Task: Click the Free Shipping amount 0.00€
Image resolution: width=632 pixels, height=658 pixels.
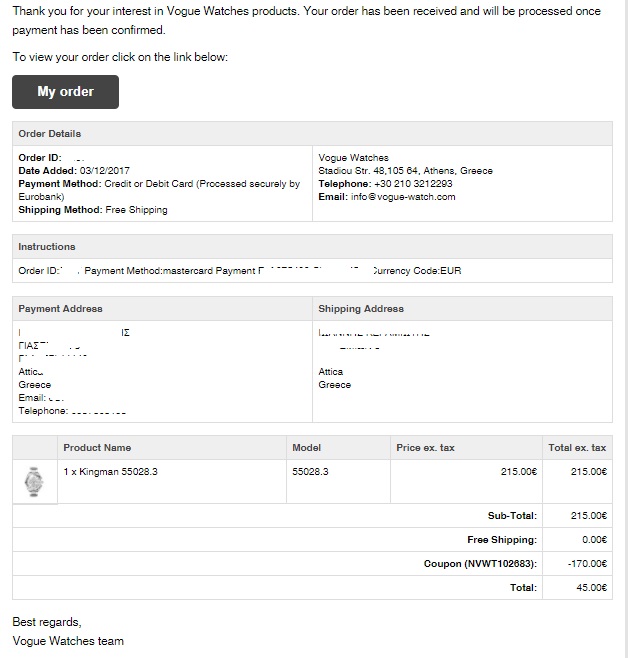Action: pyautogui.click(x=594, y=540)
